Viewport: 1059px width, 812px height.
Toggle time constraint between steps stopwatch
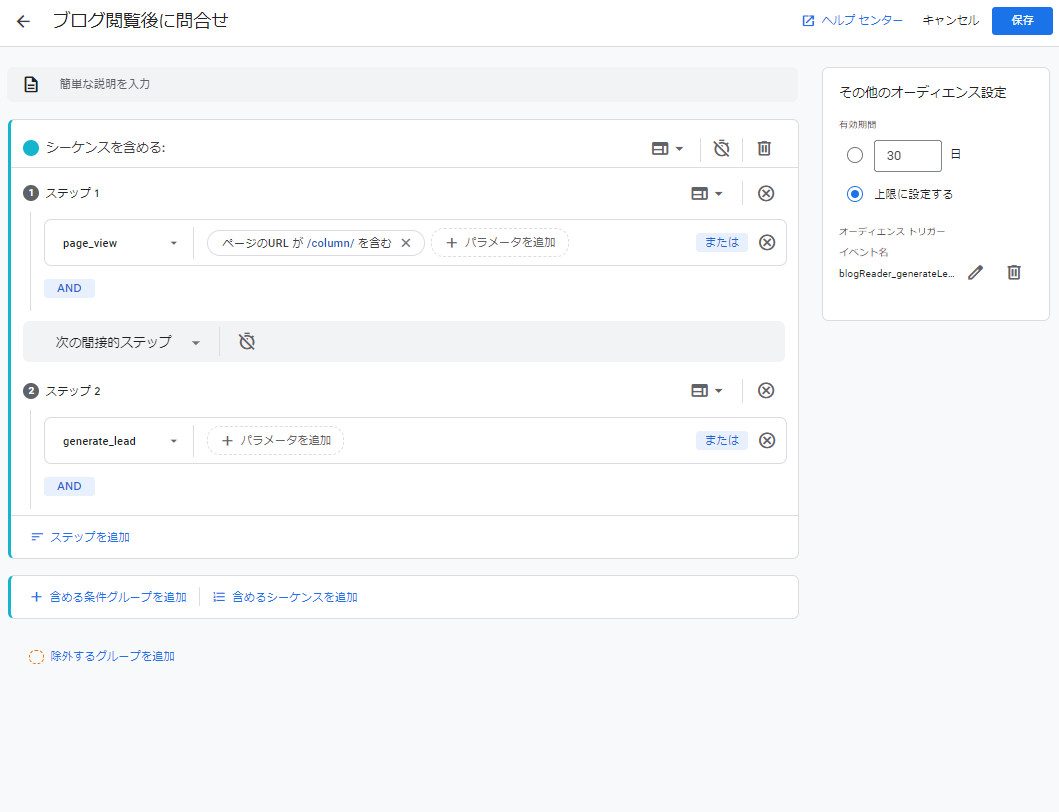[x=247, y=342]
